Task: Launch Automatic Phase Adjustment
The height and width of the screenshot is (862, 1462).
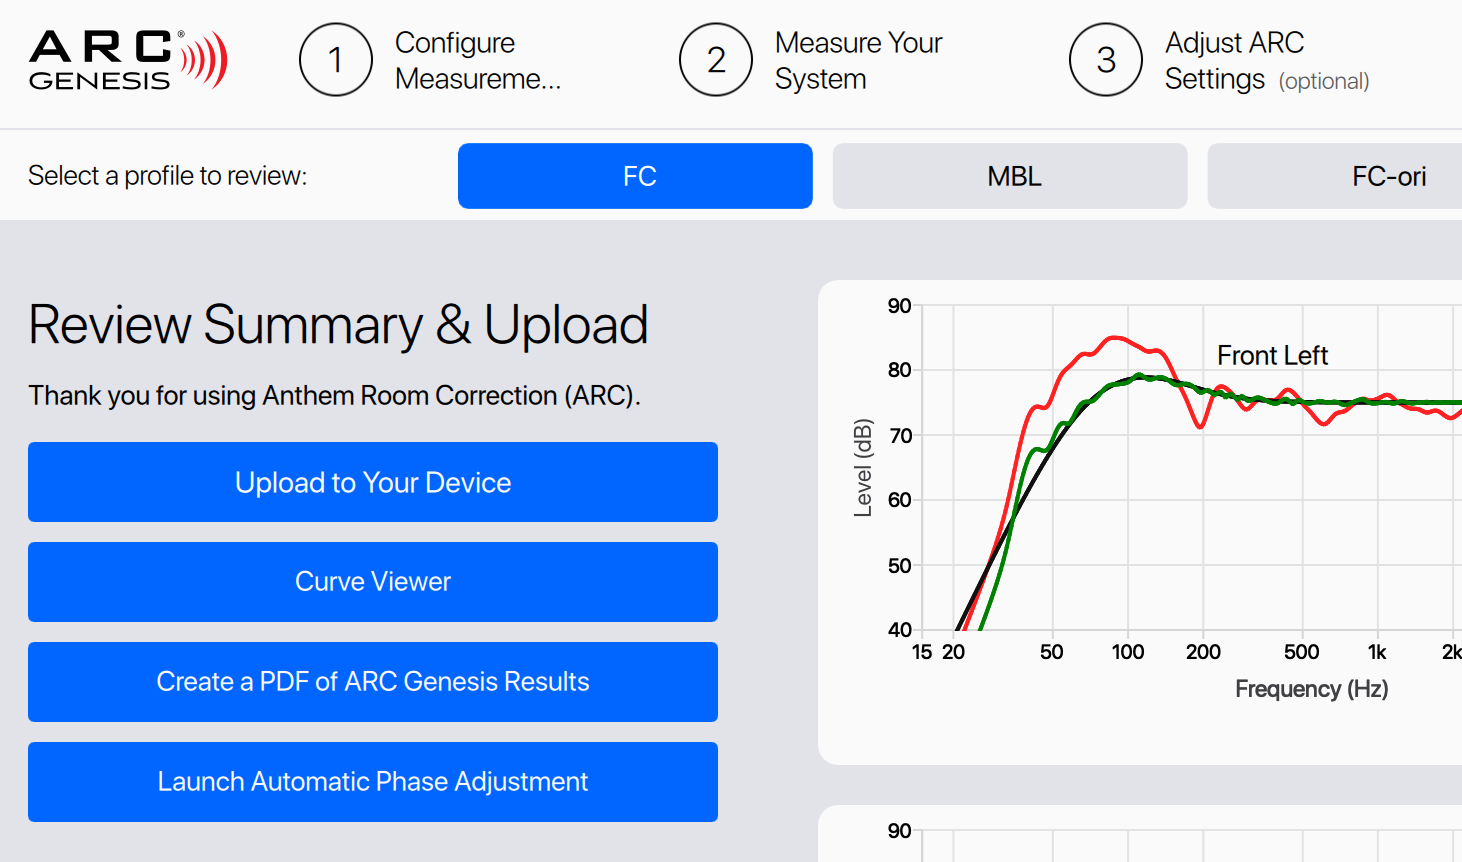Action: coord(373,782)
